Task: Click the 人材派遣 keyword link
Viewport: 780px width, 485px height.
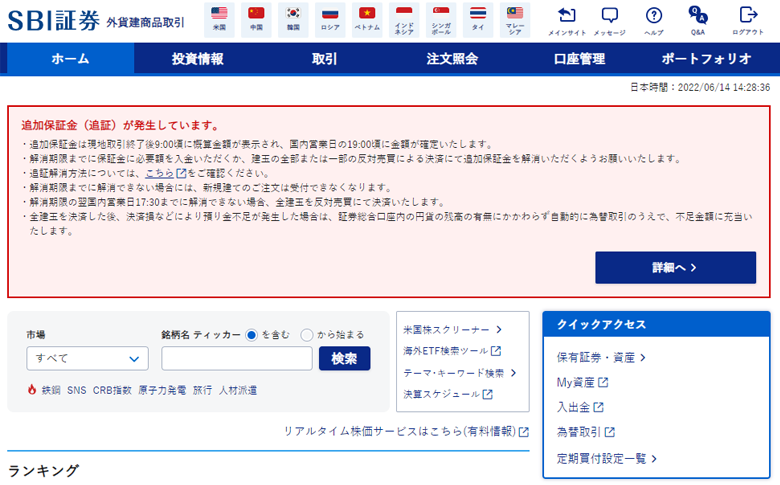Action: click(238, 390)
